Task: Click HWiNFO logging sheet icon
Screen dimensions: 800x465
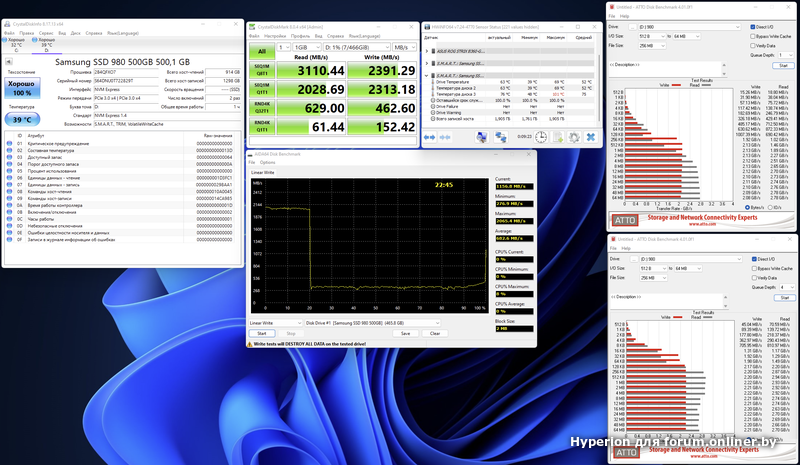Action: pyautogui.click(x=558, y=137)
